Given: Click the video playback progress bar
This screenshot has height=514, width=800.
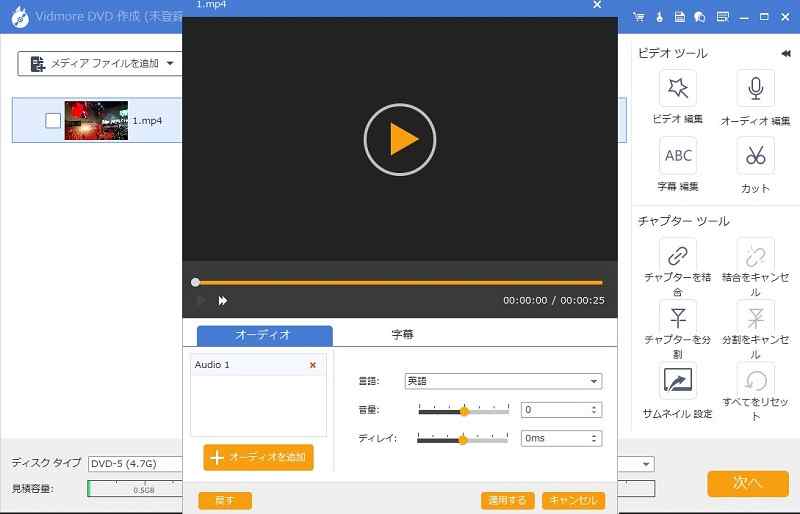Looking at the screenshot, I should pyautogui.click(x=399, y=282).
